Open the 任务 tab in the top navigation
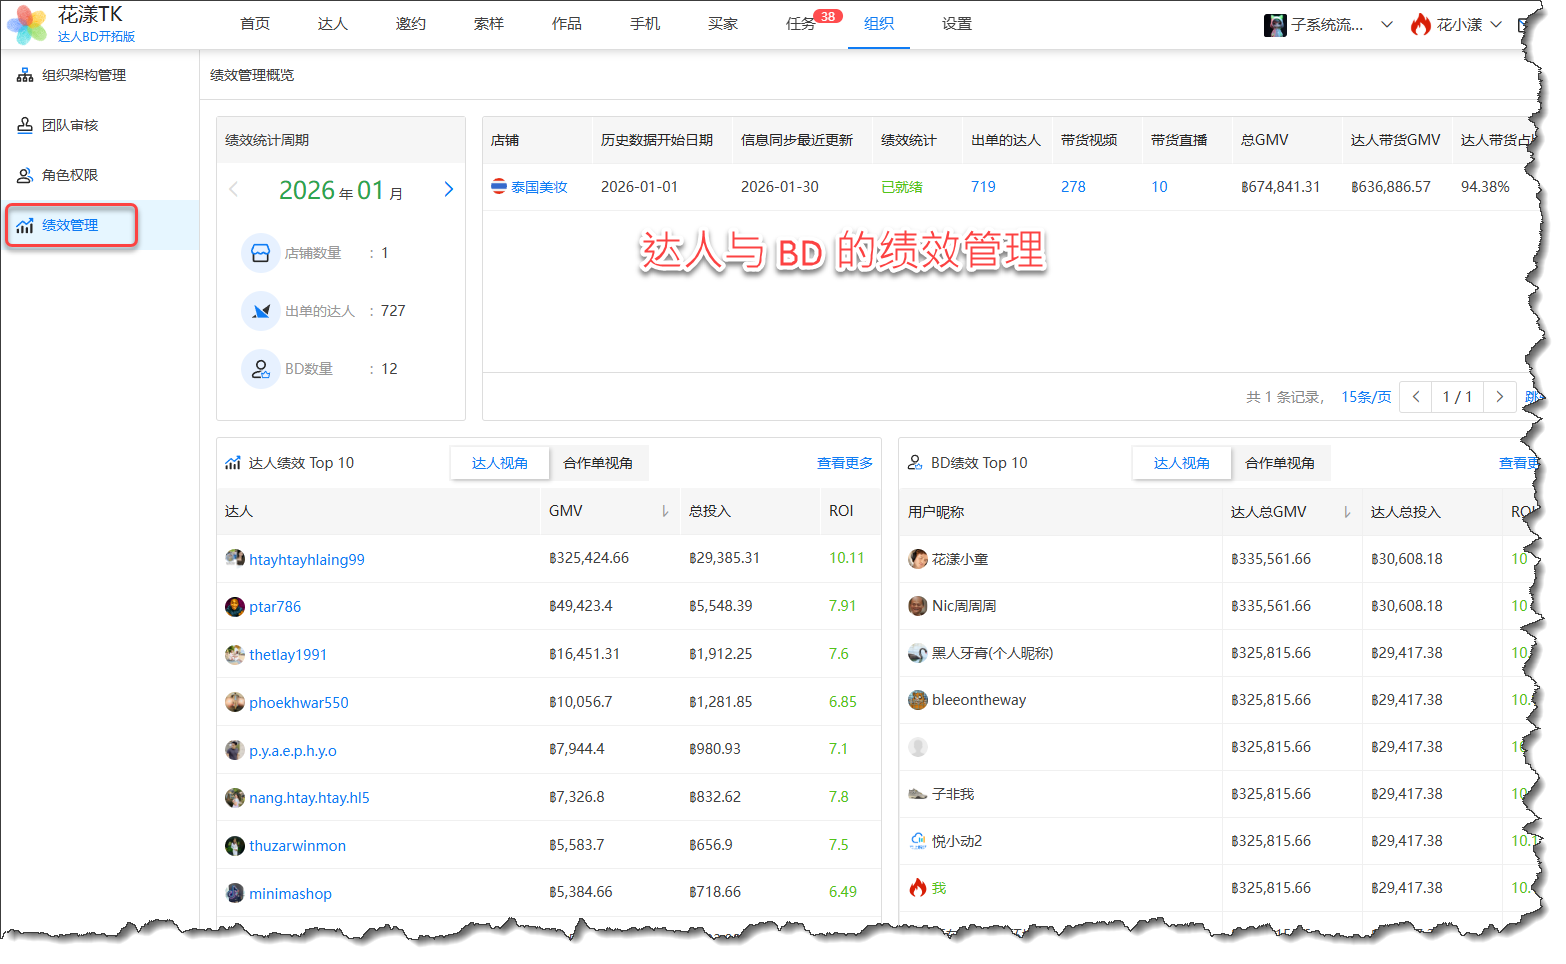This screenshot has height=964, width=1566. pos(800,24)
